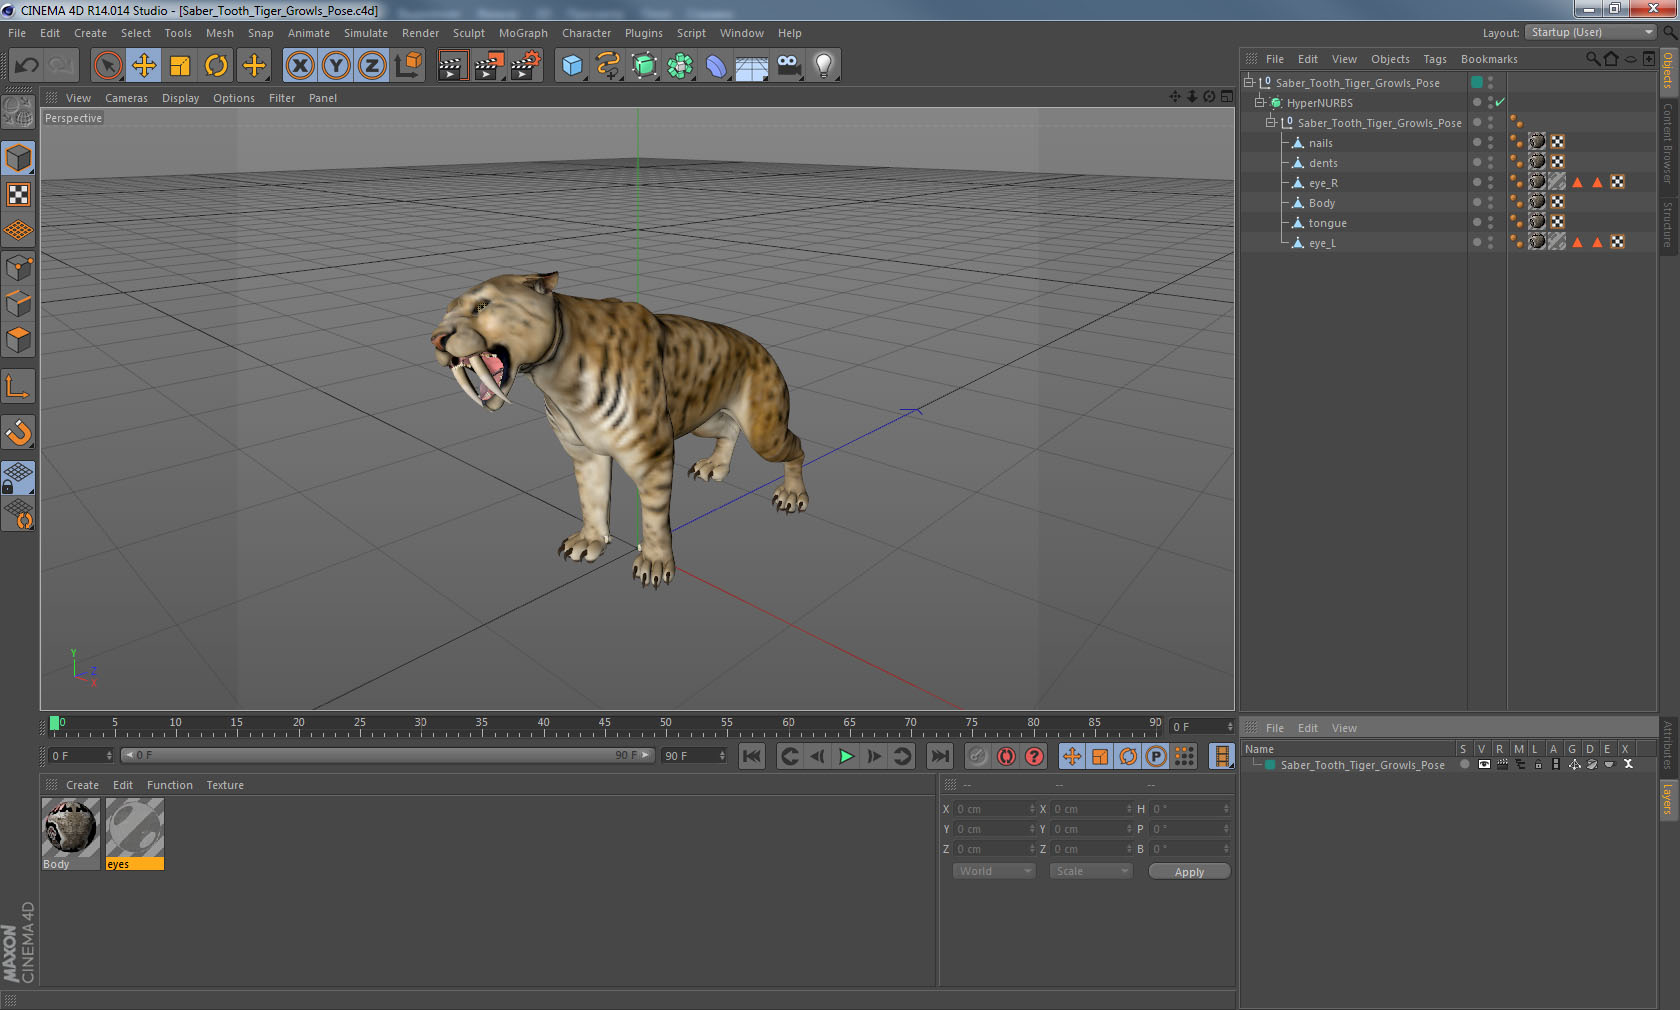The width and height of the screenshot is (1680, 1010).
Task: Collapse the top Saber_Tooth_Tiger_Growls_Pose node
Action: click(x=1249, y=83)
